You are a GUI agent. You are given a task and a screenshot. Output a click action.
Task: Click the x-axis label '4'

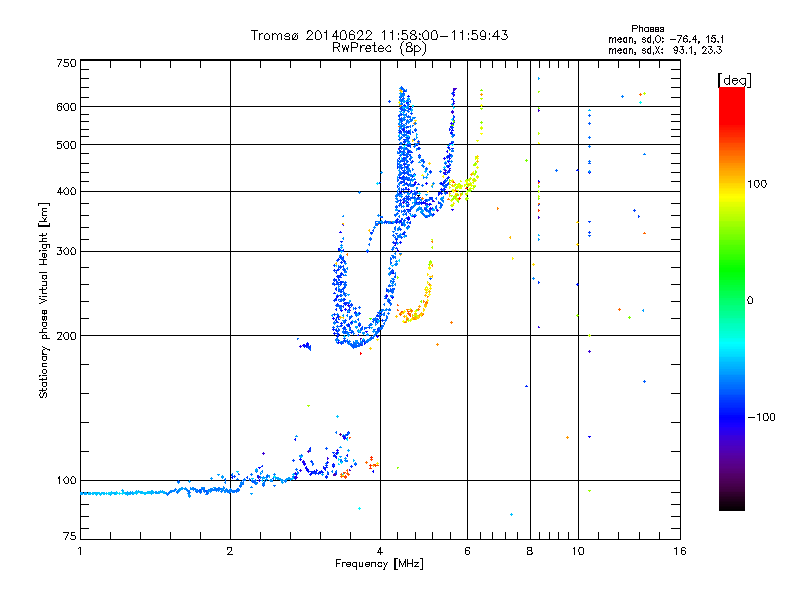point(380,551)
